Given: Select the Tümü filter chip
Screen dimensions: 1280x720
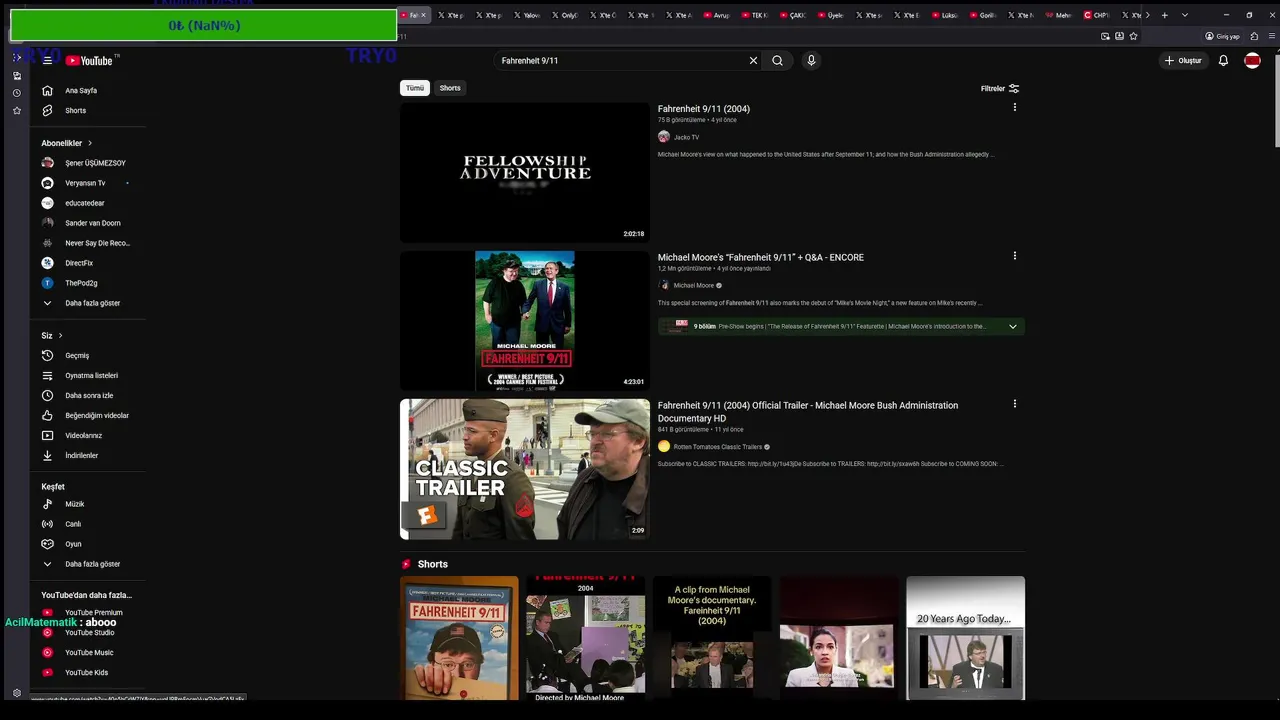Looking at the screenshot, I should click(x=414, y=88).
